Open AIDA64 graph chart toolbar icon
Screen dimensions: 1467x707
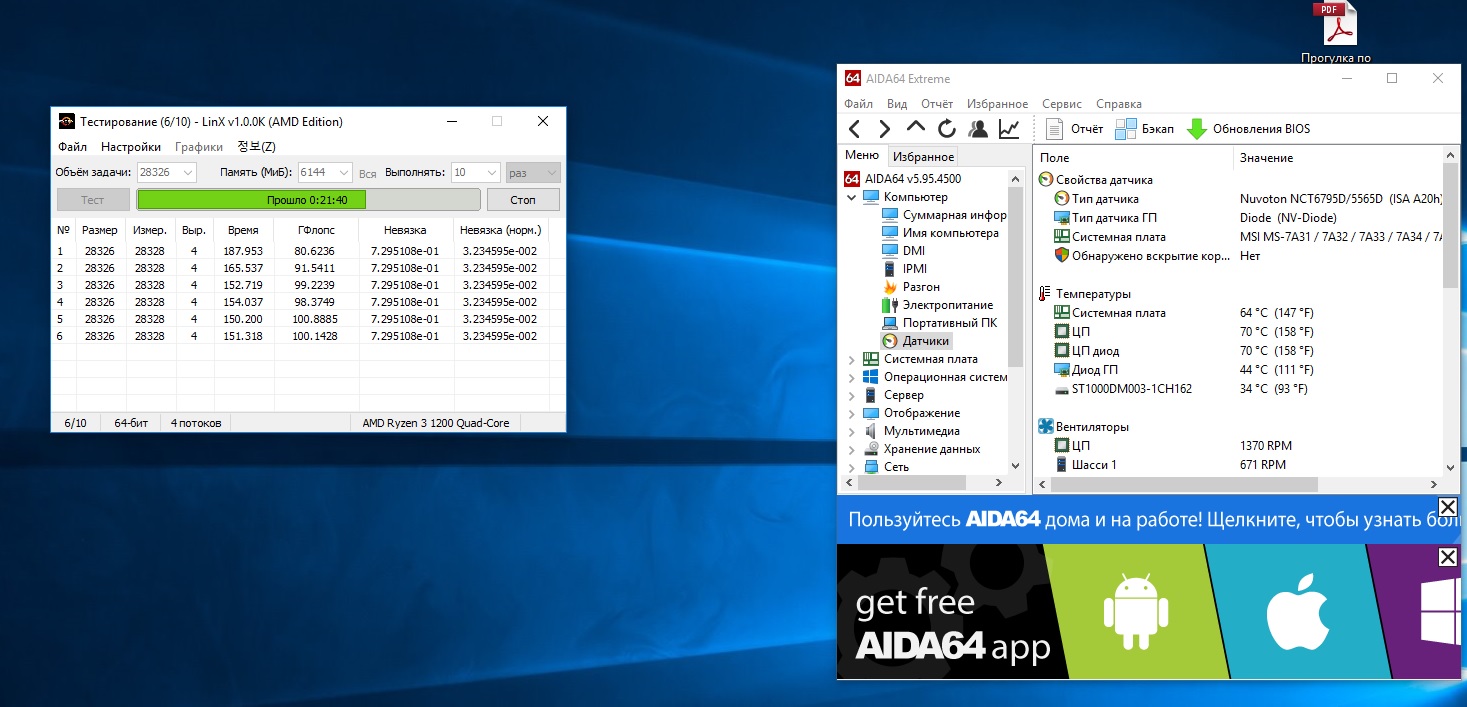click(1010, 129)
